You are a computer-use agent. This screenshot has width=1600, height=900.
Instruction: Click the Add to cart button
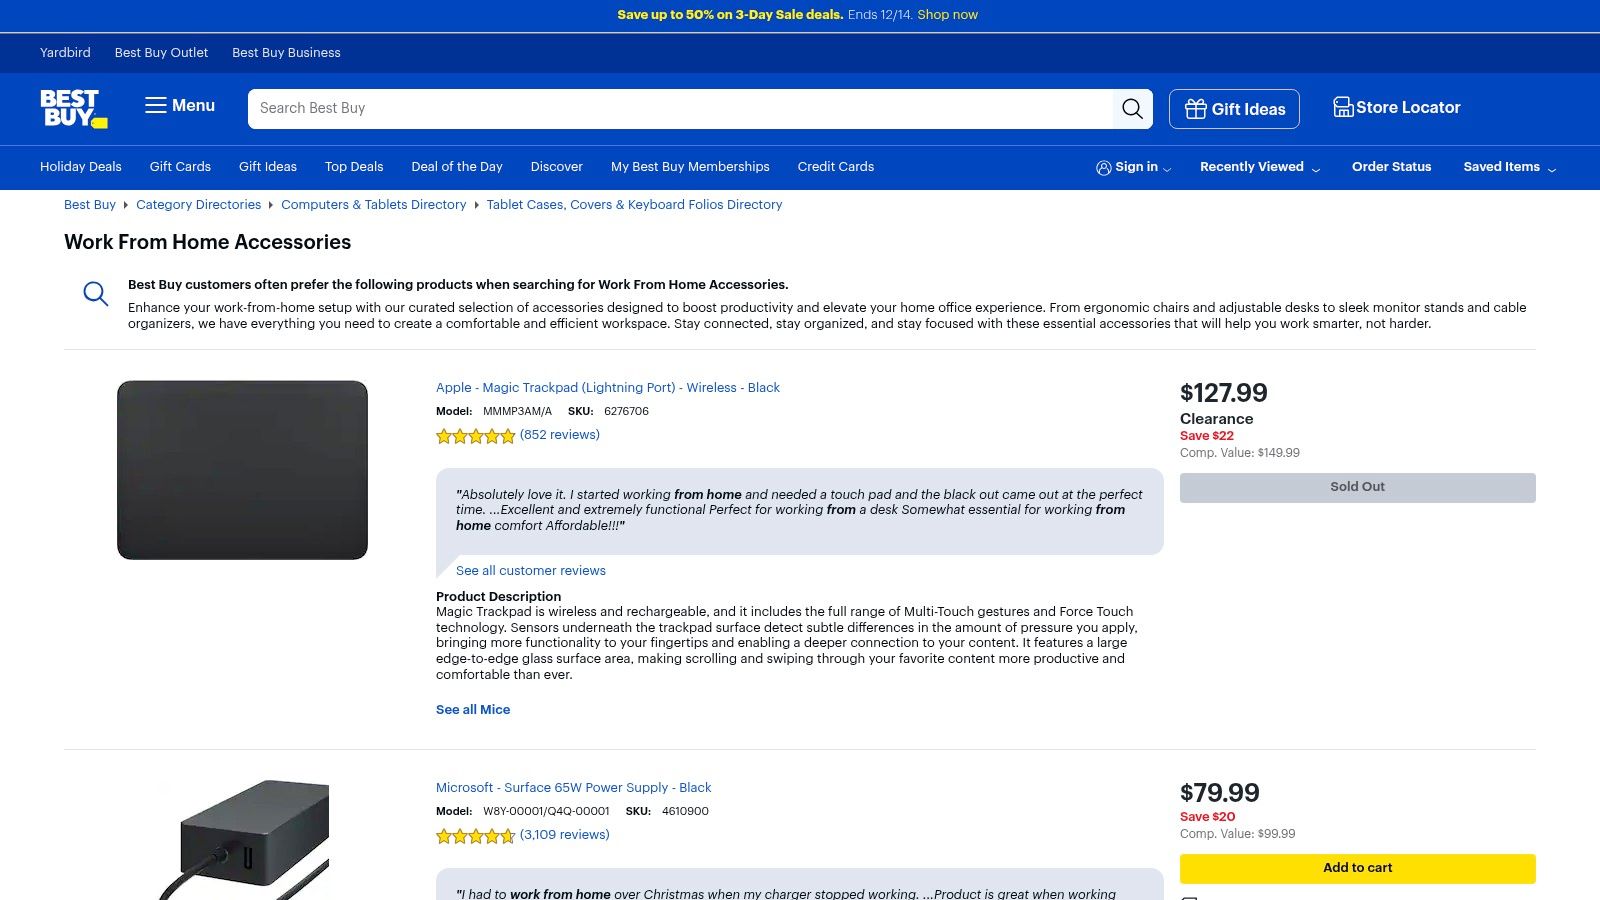(1356, 868)
